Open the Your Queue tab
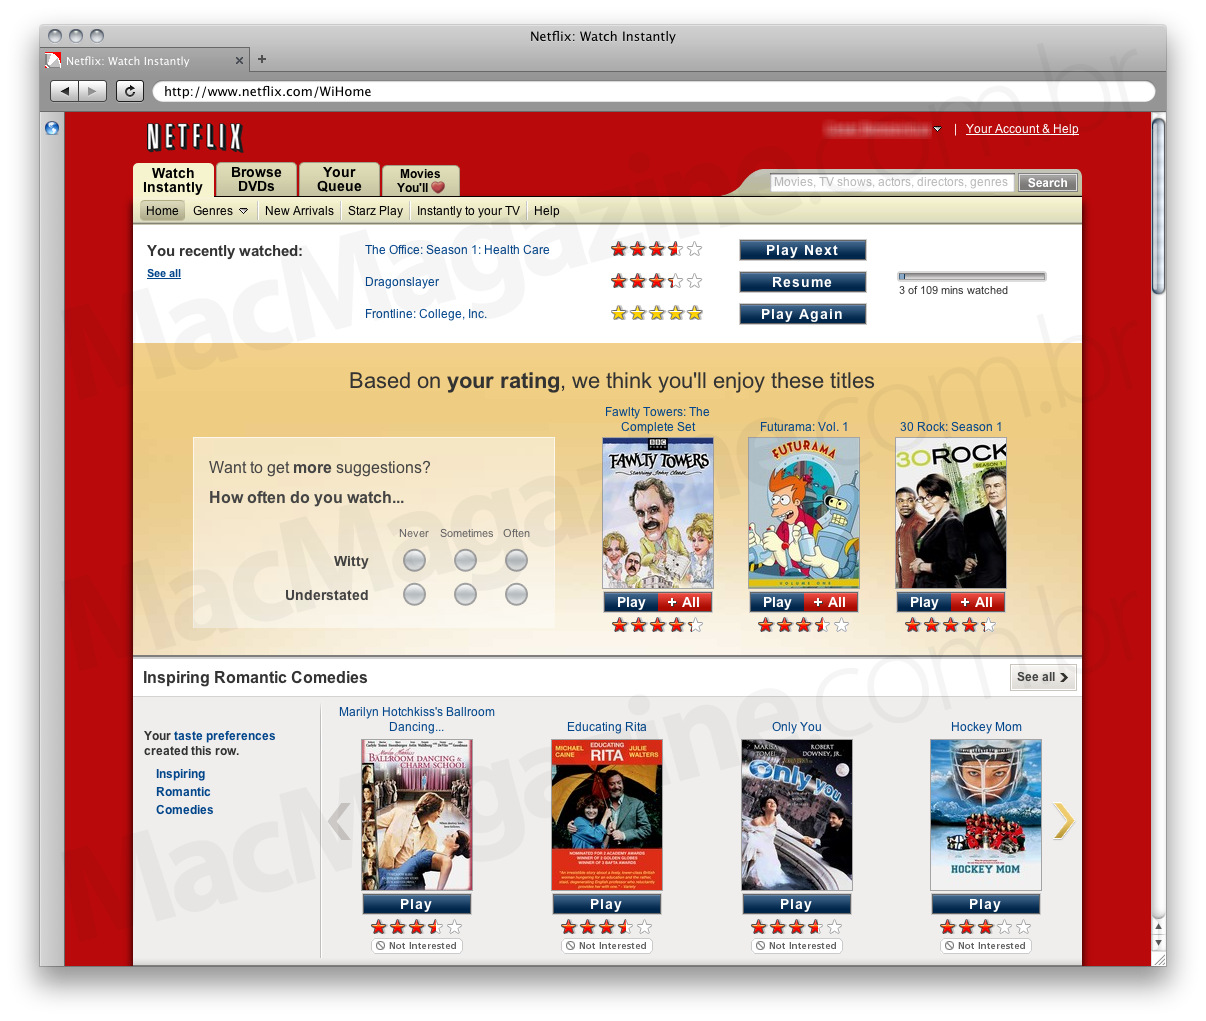The image size is (1206, 1021). coord(339,179)
